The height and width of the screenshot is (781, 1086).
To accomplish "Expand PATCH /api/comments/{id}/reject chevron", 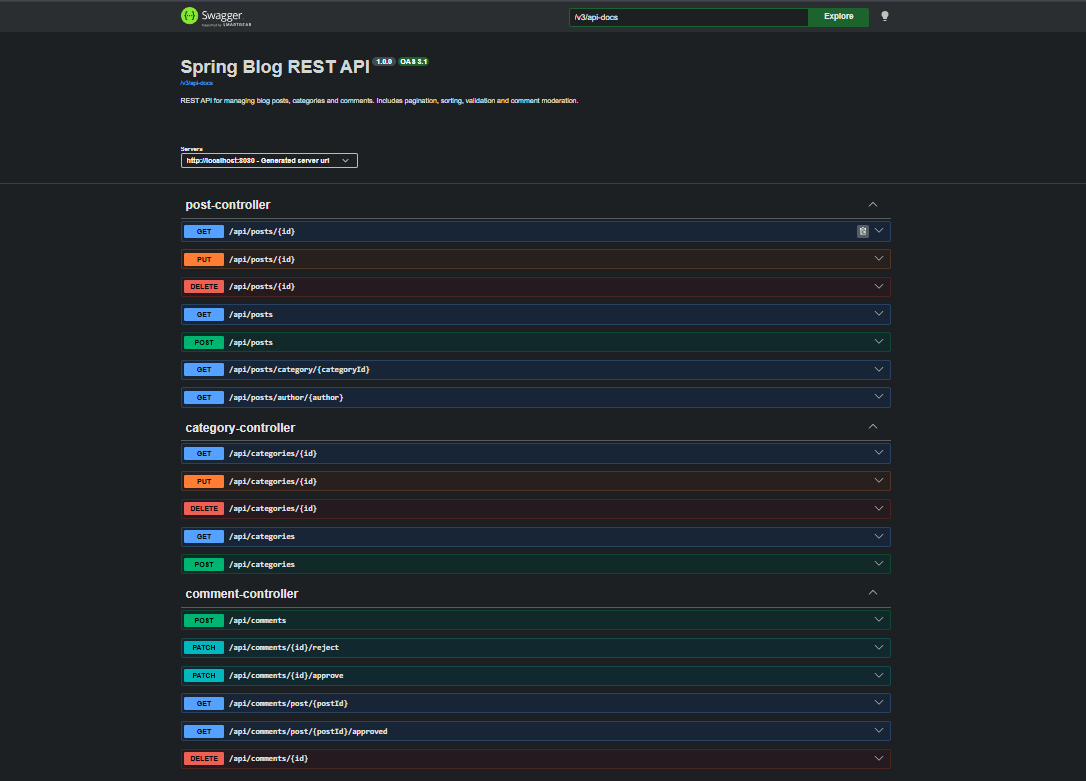I will pos(879,647).
